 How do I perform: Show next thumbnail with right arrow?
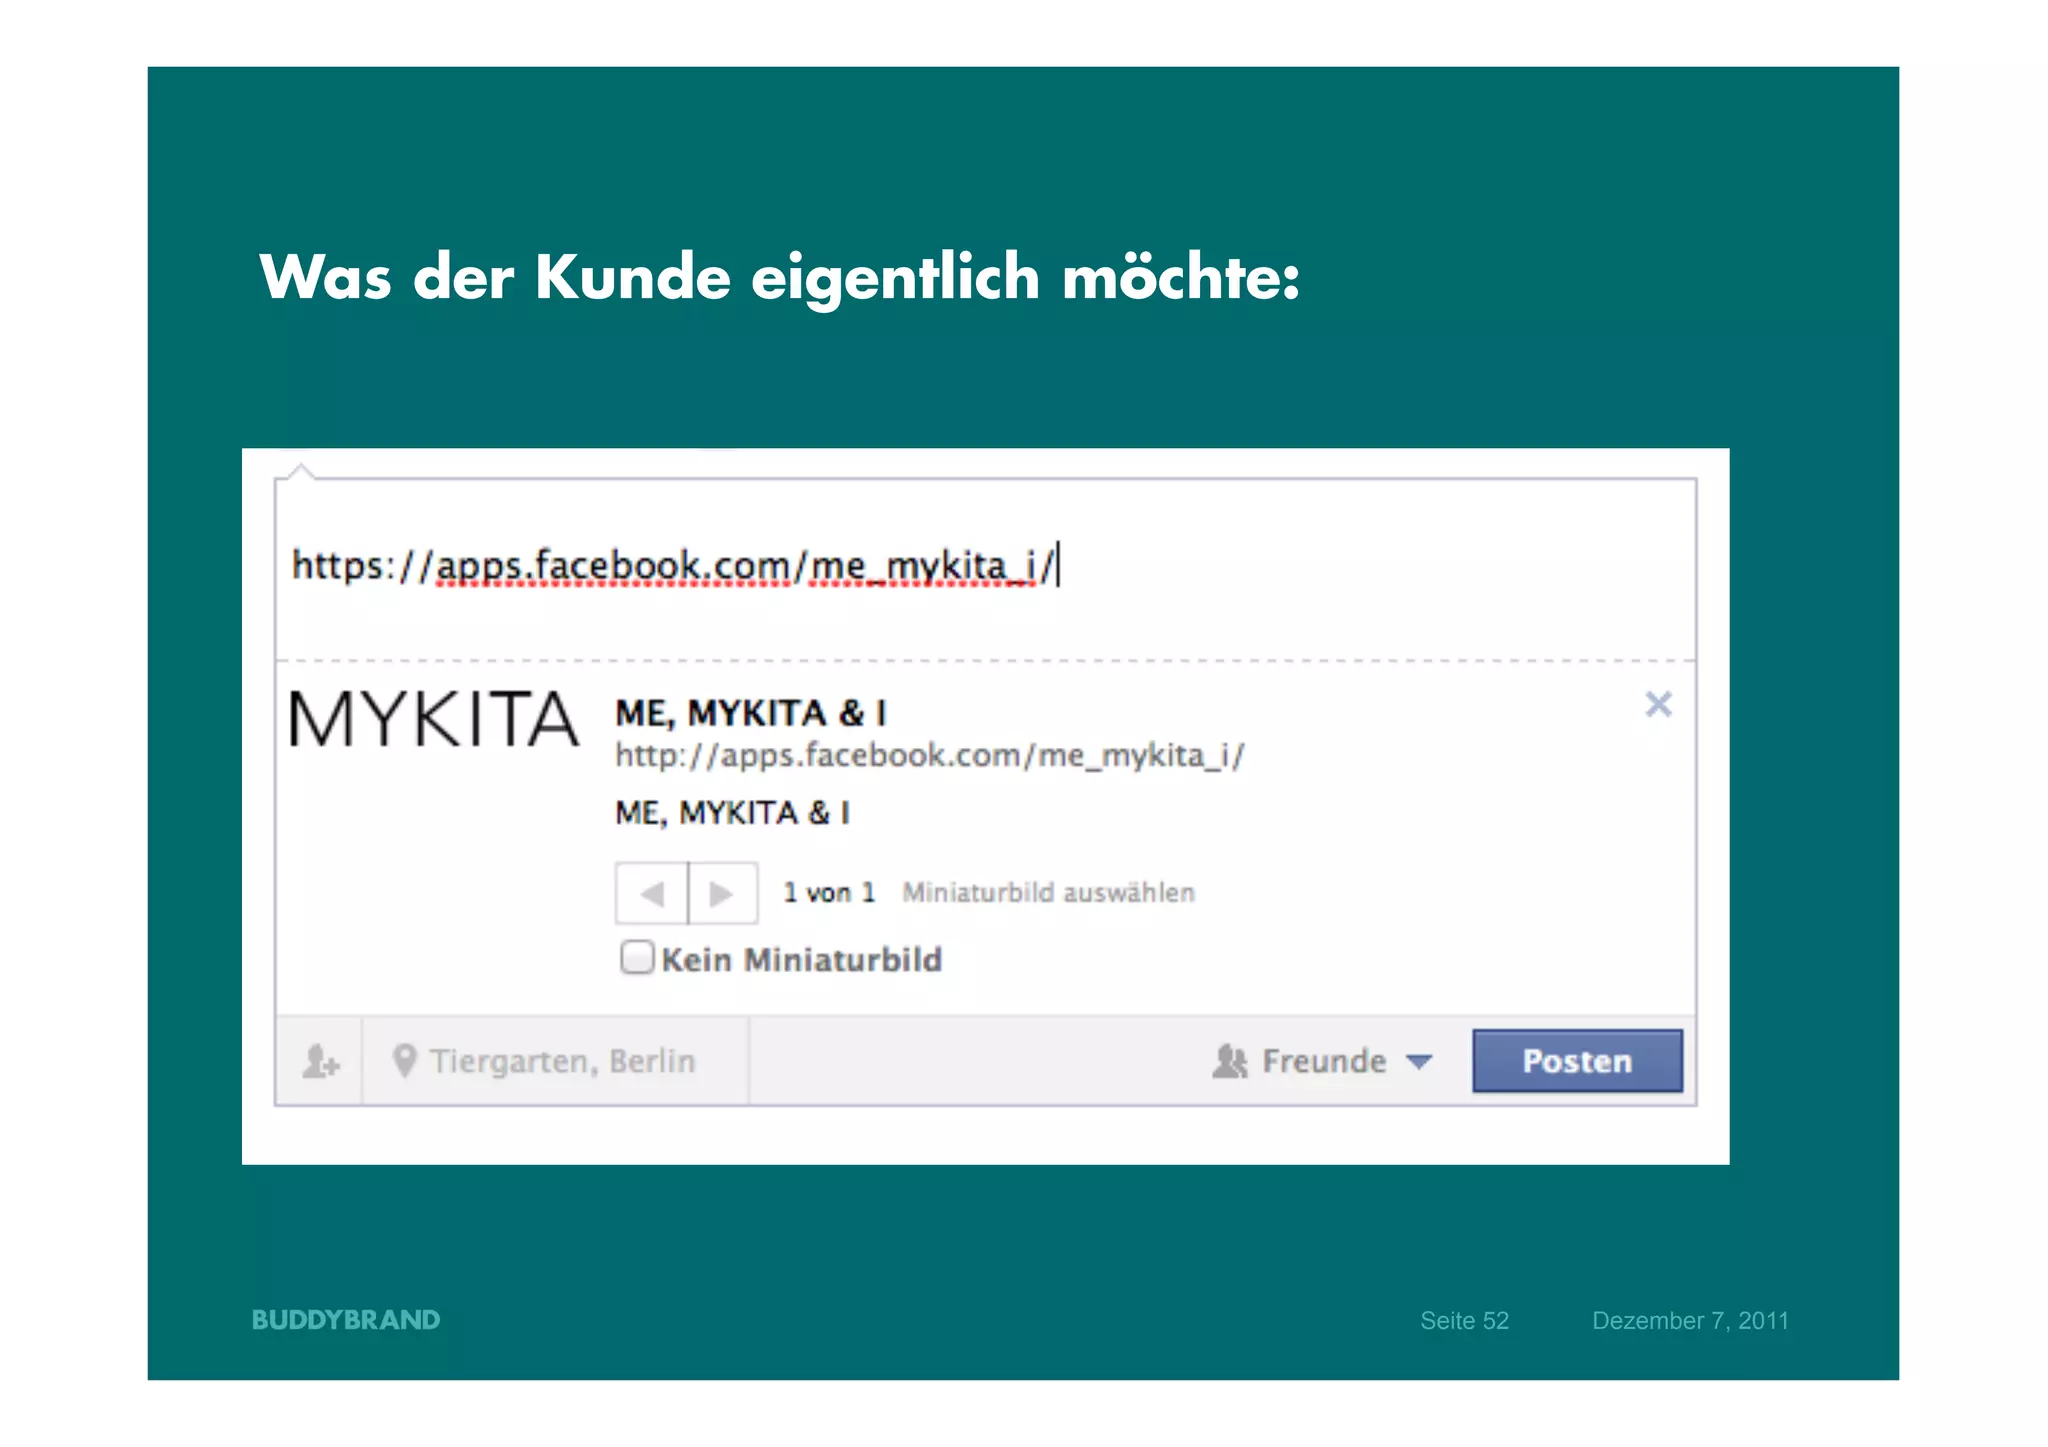pyautogui.click(x=722, y=893)
